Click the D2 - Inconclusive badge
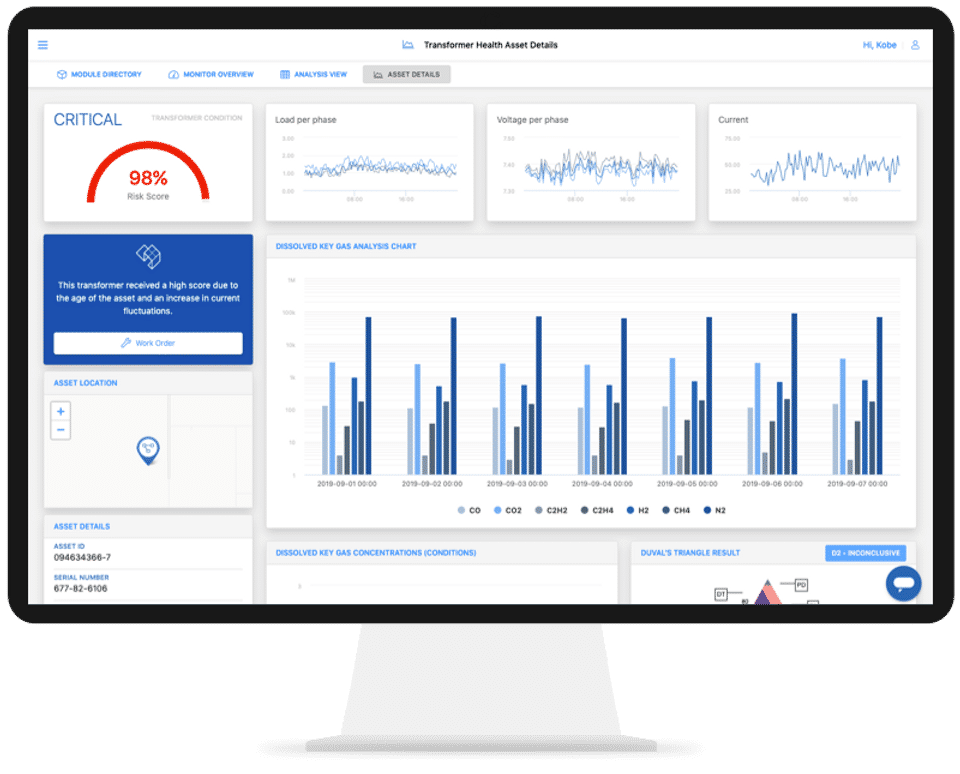 coord(865,553)
